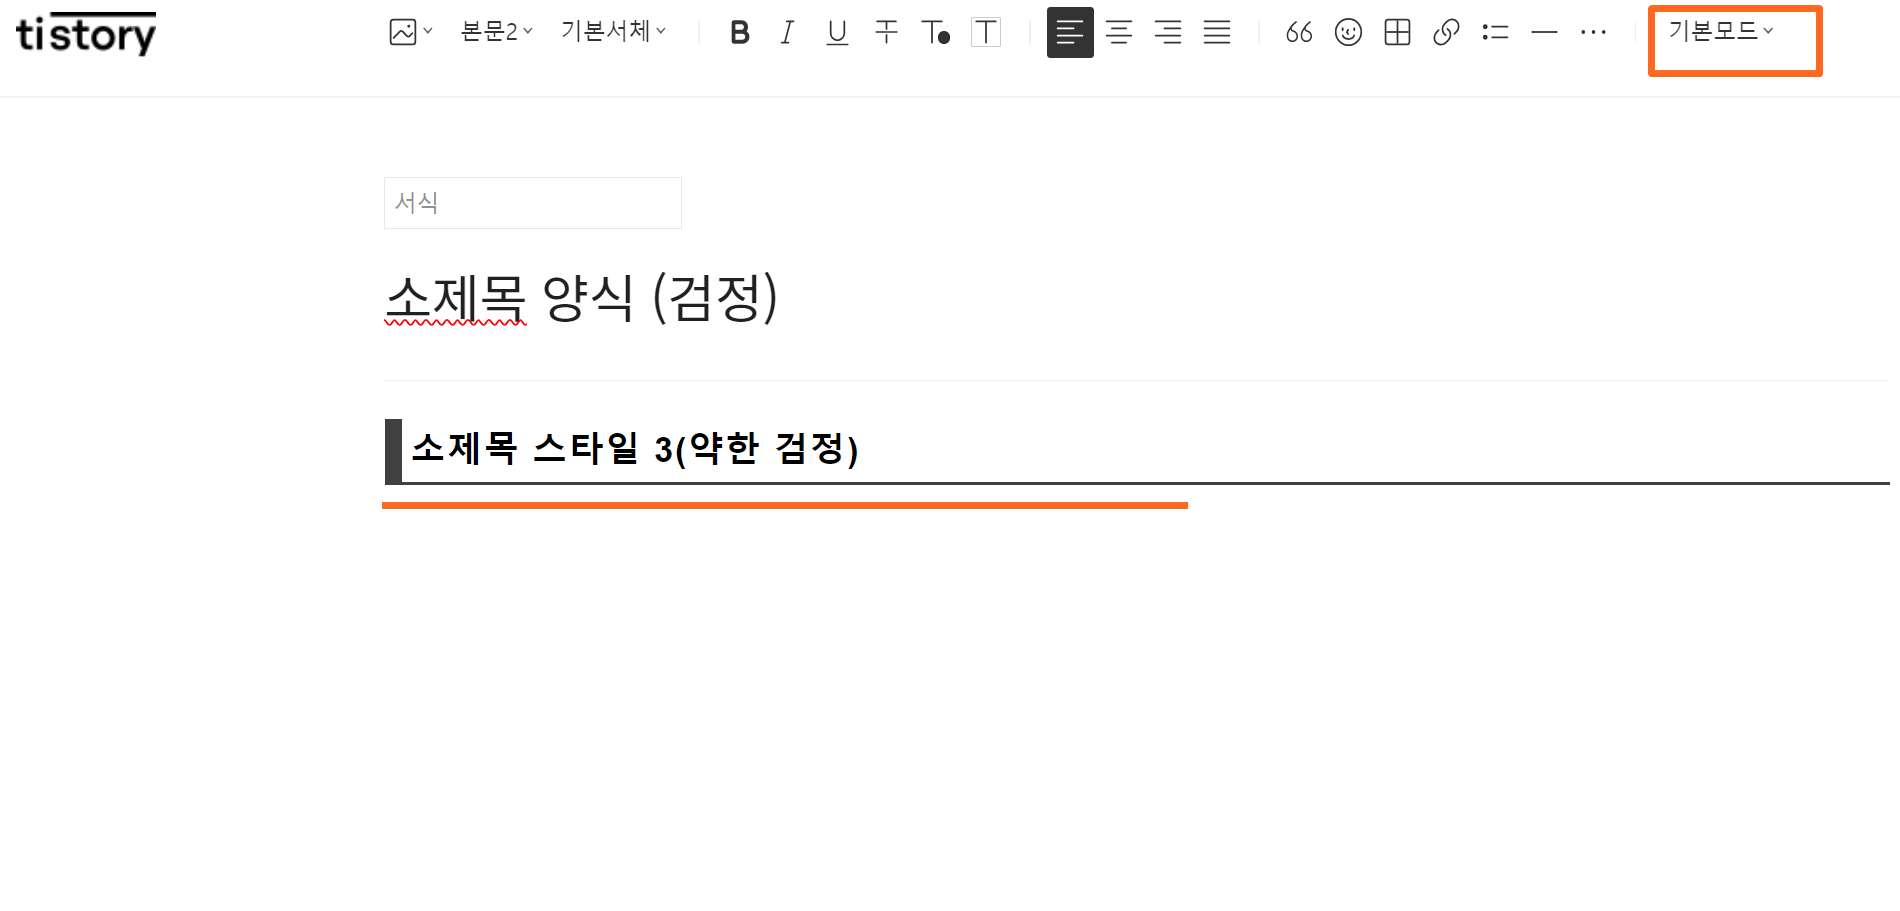Insert a table into the post
The image size is (1900, 911).
tap(1396, 32)
